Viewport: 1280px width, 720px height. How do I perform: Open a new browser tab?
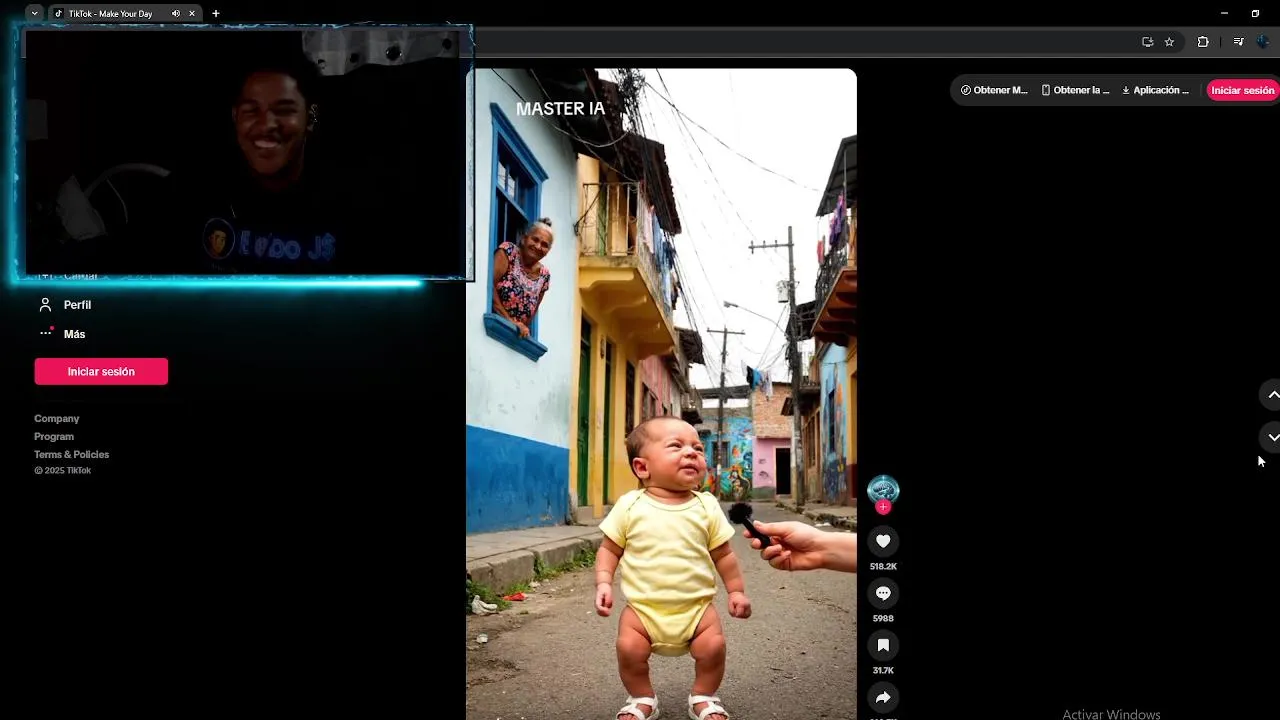215,14
